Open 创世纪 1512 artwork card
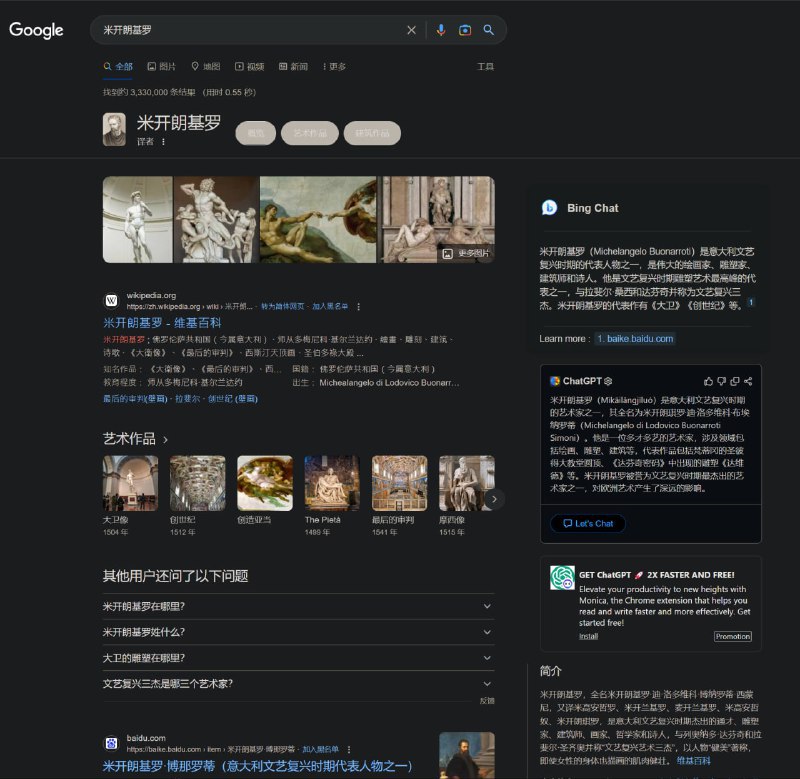 (x=197, y=495)
